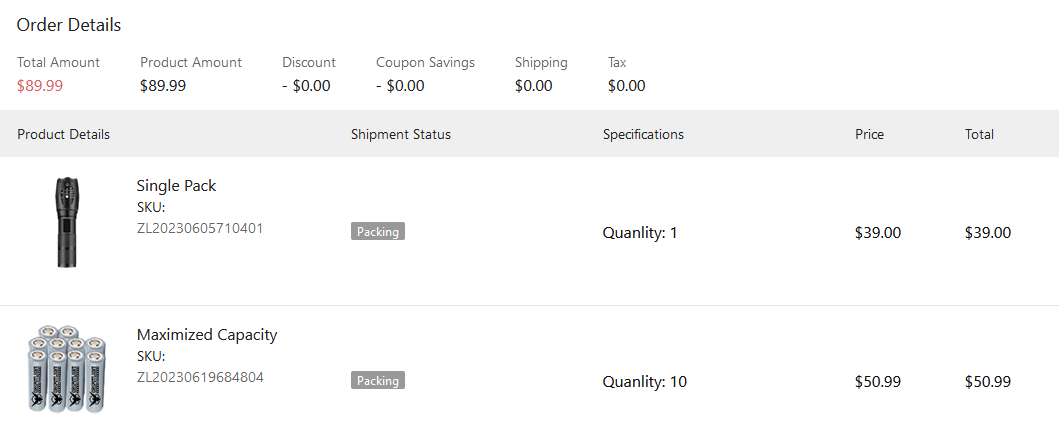Click the $39.00 value in Price column

pyautogui.click(x=878, y=233)
